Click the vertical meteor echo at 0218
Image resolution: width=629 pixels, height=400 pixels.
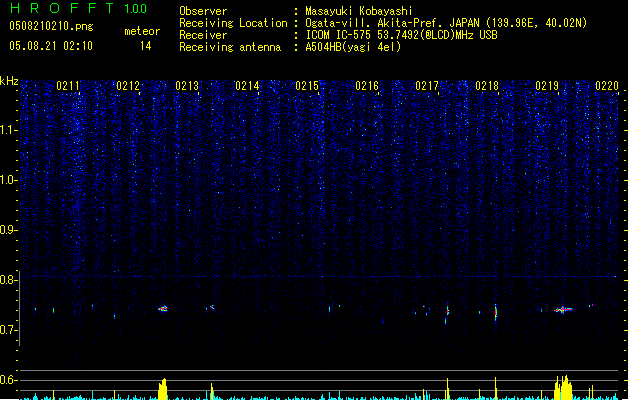[x=496, y=312]
